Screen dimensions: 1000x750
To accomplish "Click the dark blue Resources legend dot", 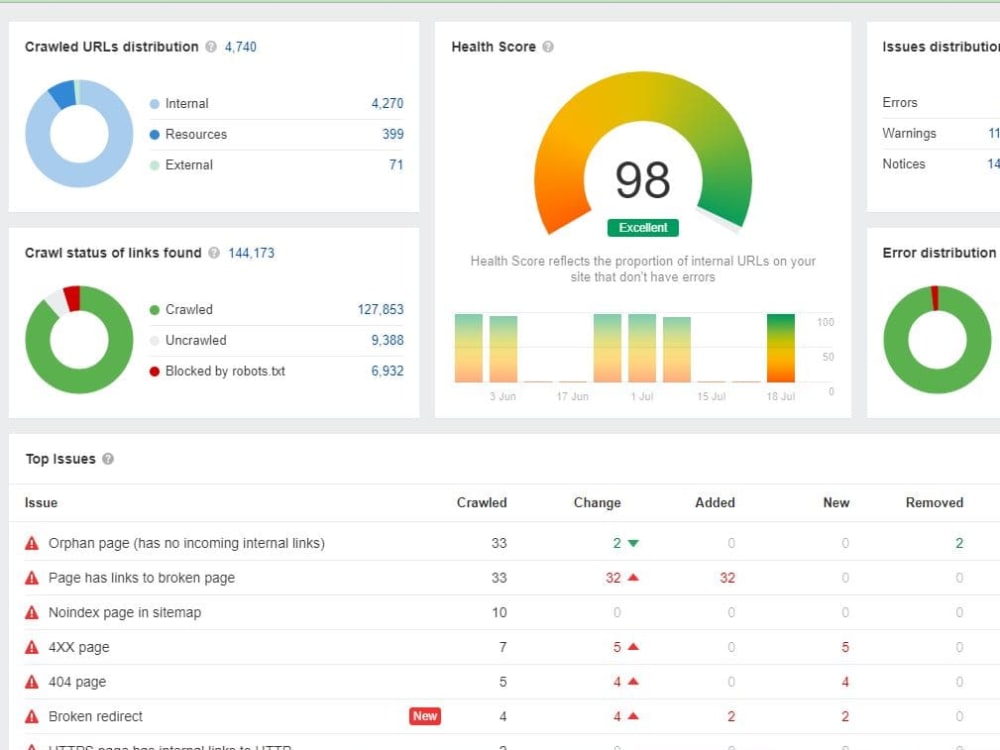I will pyautogui.click(x=154, y=135).
